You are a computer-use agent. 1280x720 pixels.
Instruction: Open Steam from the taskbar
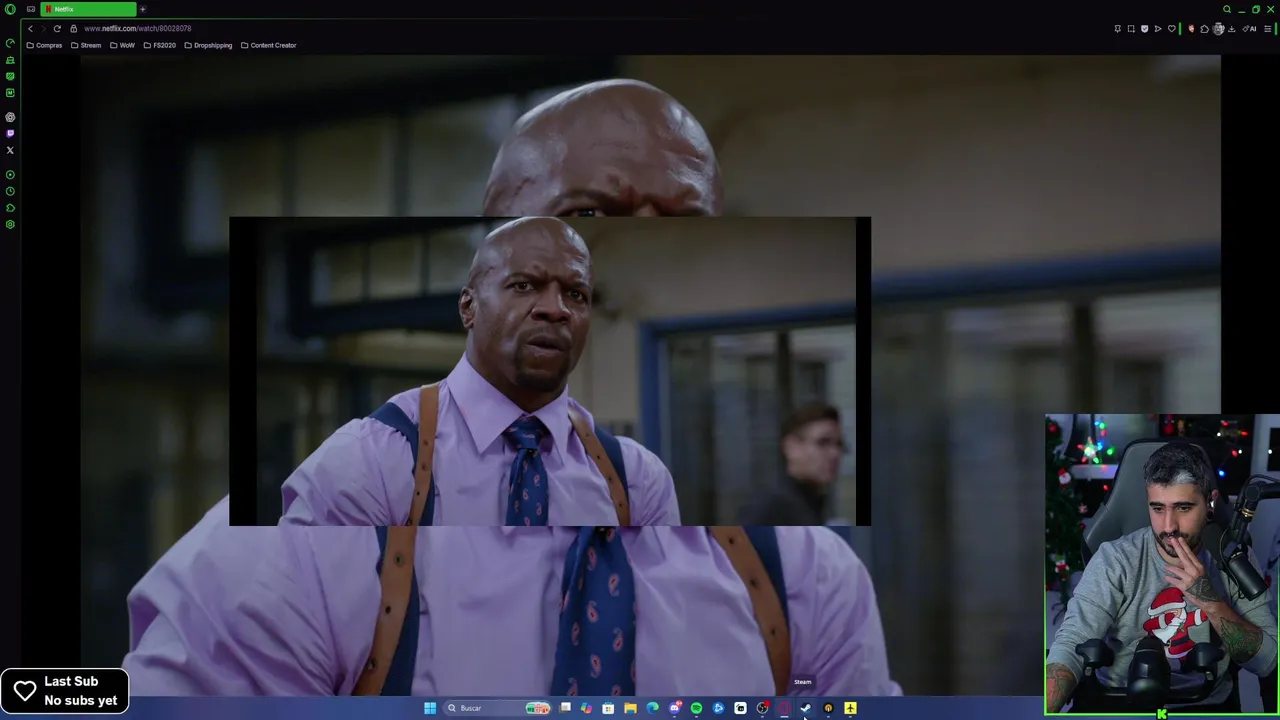(806, 708)
